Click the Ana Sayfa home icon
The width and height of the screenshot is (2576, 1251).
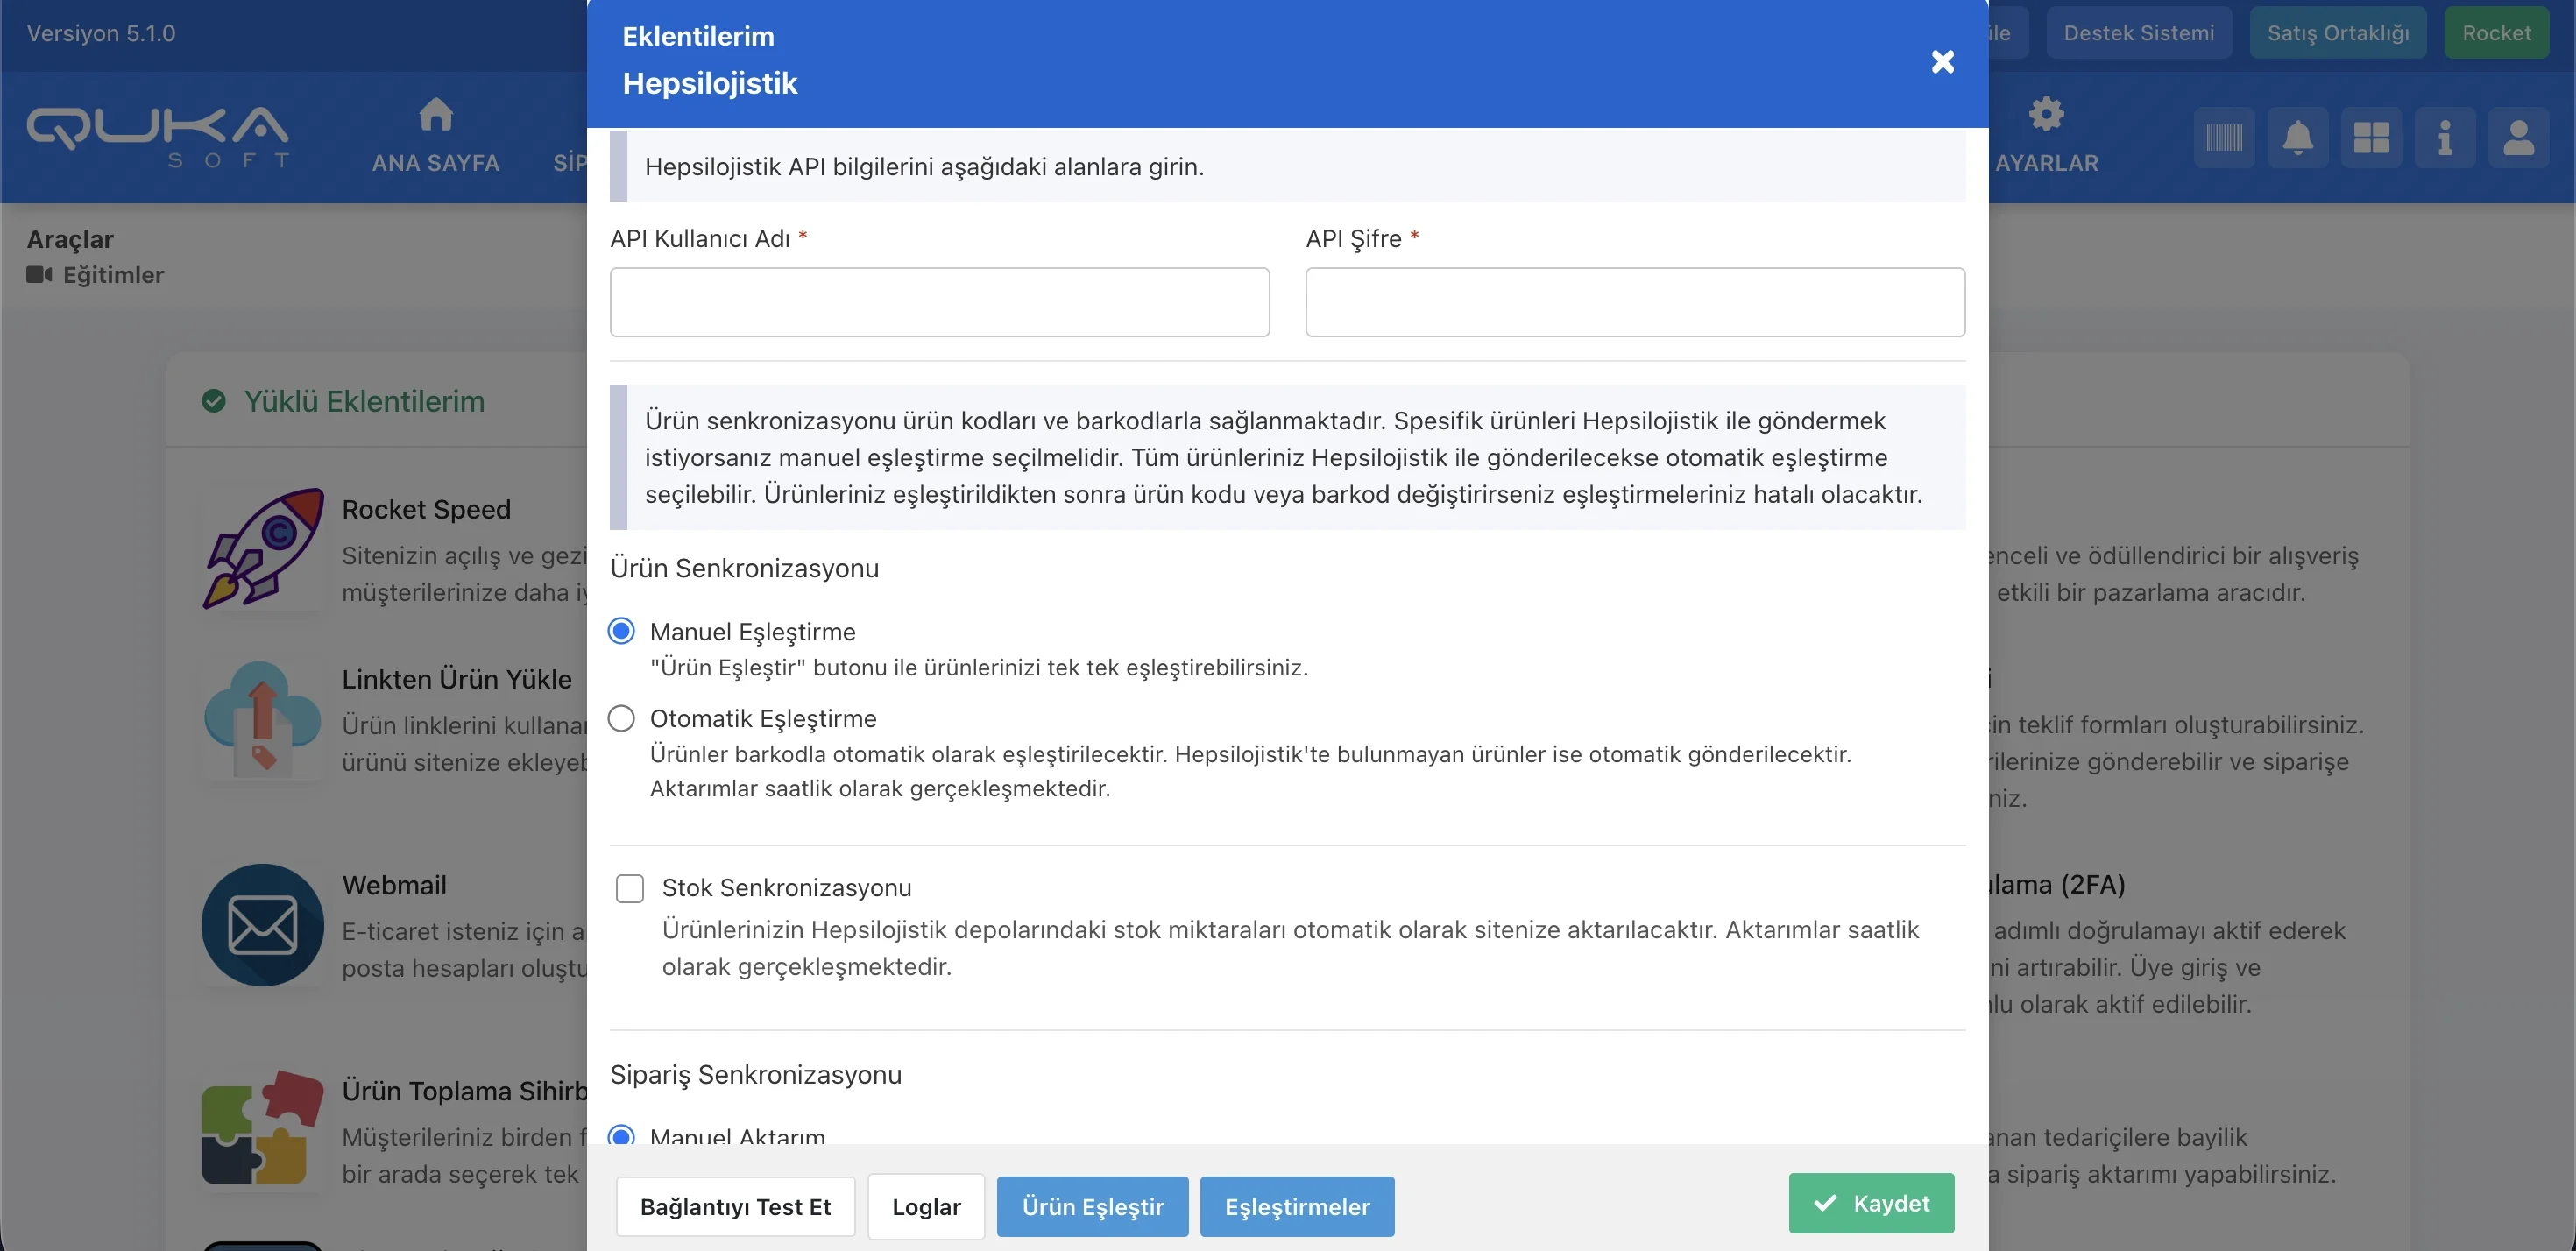(436, 115)
